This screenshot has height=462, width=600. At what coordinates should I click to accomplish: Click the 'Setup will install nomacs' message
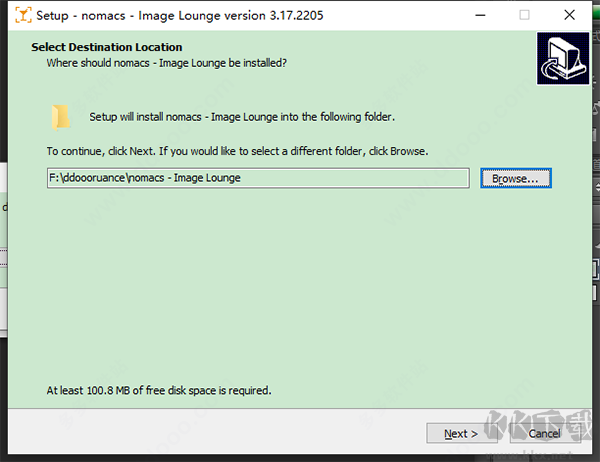(242, 117)
